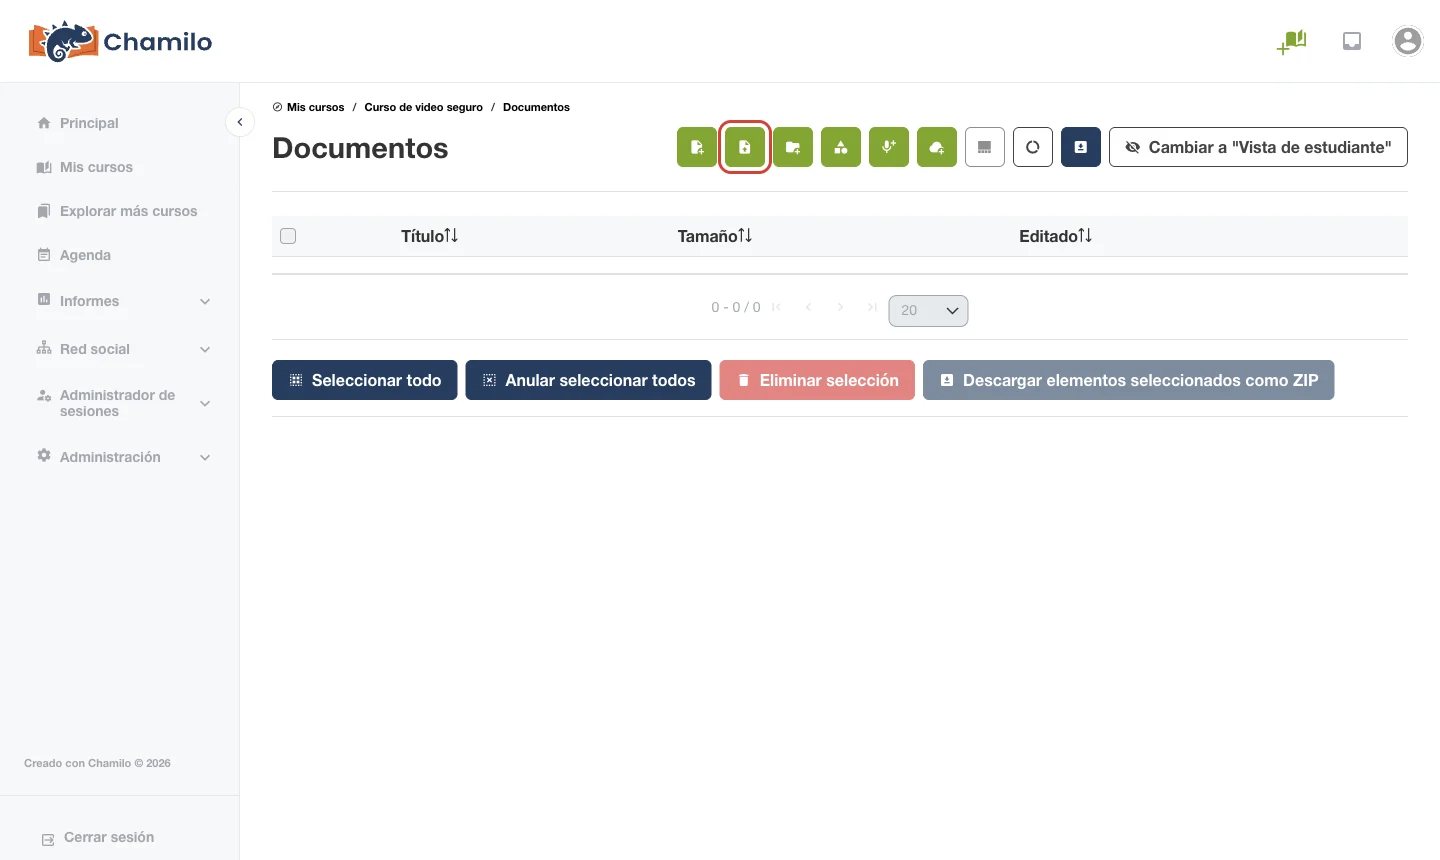Switch to "Vista de estudiante"
Screen dimensions: 1440x860
[x=1258, y=147]
